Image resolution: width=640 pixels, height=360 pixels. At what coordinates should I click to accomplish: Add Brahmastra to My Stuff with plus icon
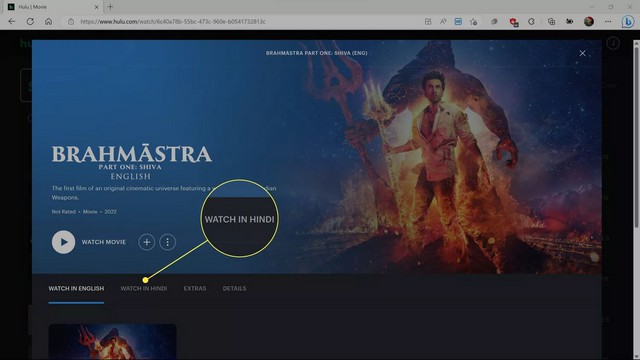click(x=147, y=242)
